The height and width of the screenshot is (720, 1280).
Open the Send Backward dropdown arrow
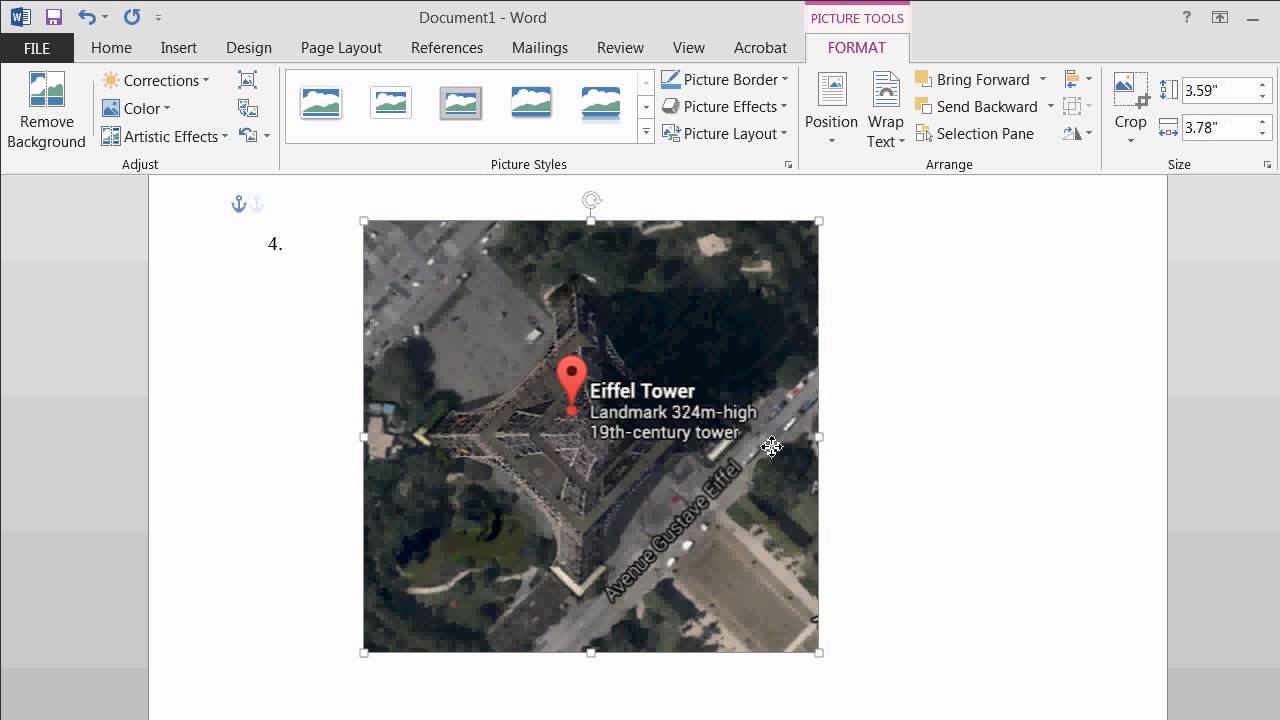coord(1050,106)
